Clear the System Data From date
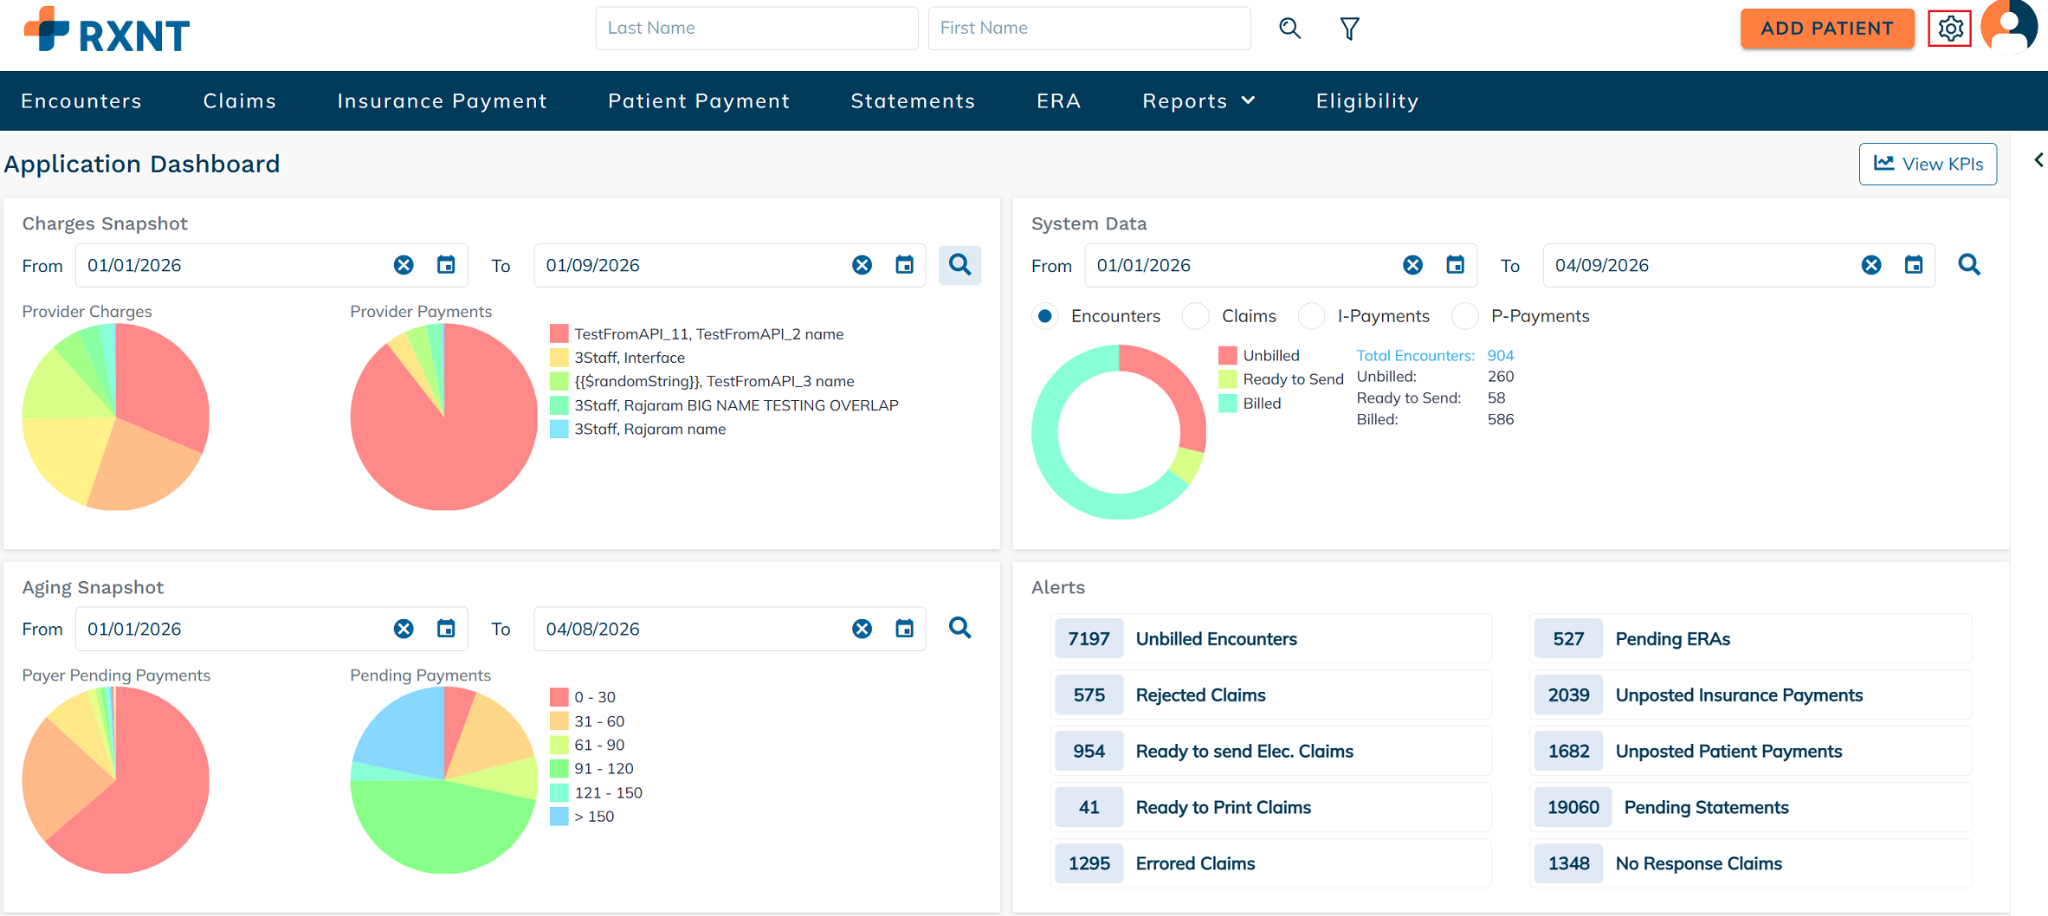This screenshot has width=2048, height=916. click(x=1412, y=265)
